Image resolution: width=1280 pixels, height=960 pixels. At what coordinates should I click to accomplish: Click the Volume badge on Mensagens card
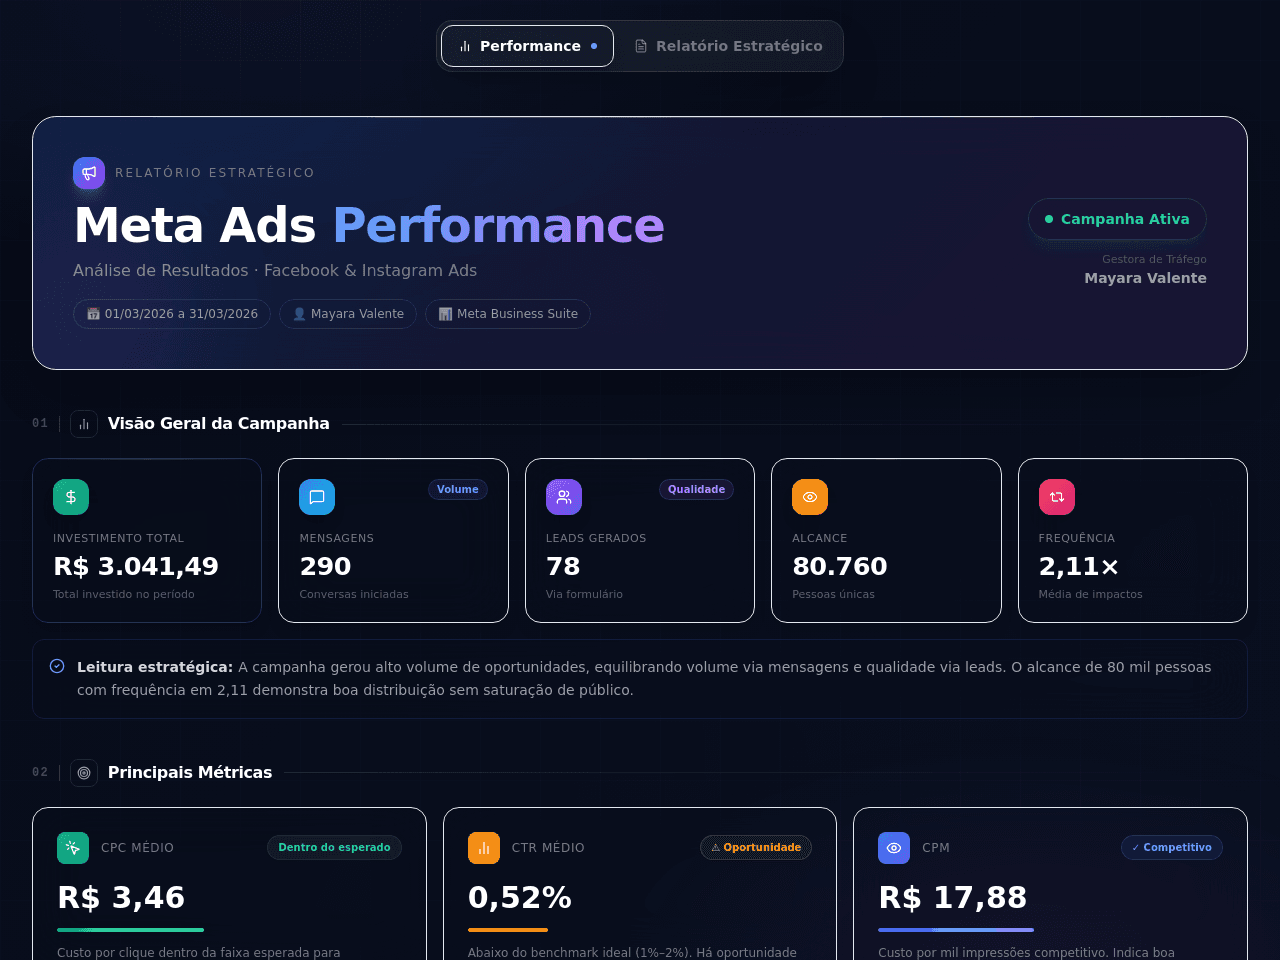click(458, 489)
